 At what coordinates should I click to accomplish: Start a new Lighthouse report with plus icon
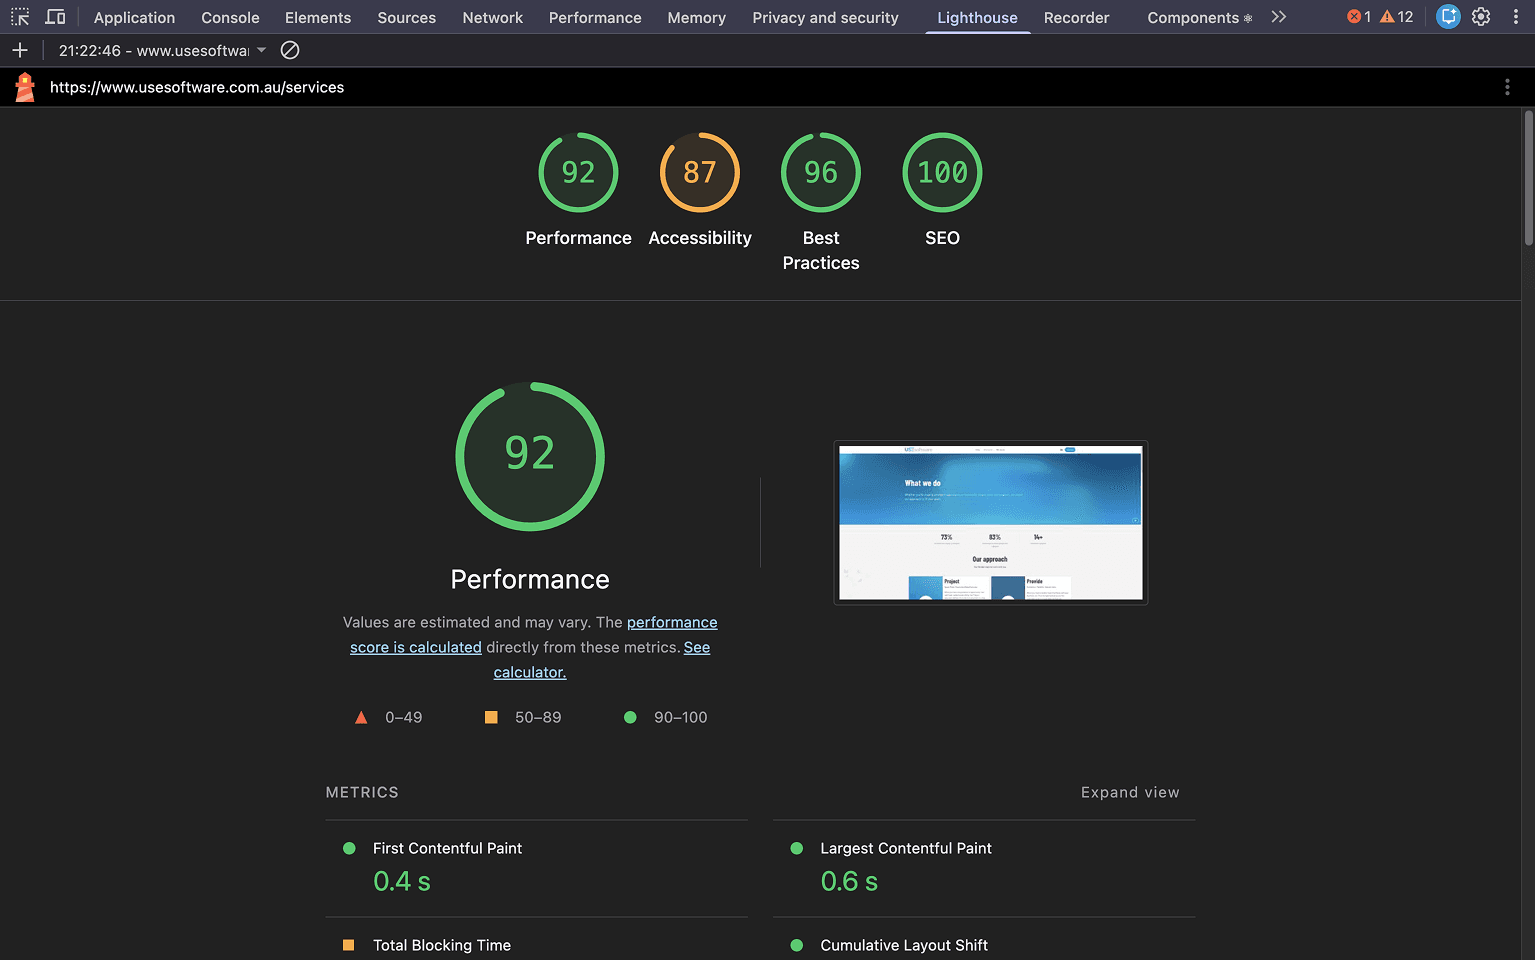(x=19, y=50)
